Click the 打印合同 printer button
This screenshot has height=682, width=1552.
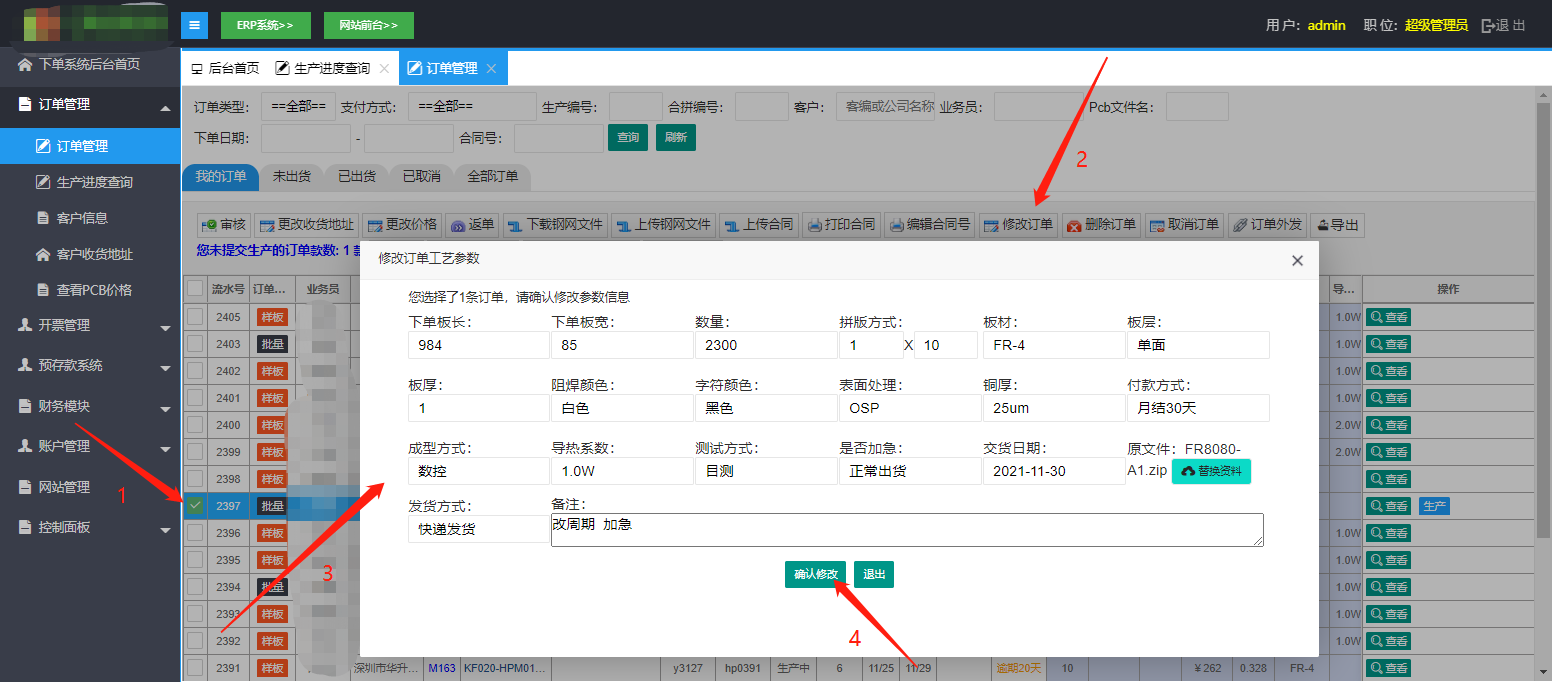click(841, 225)
